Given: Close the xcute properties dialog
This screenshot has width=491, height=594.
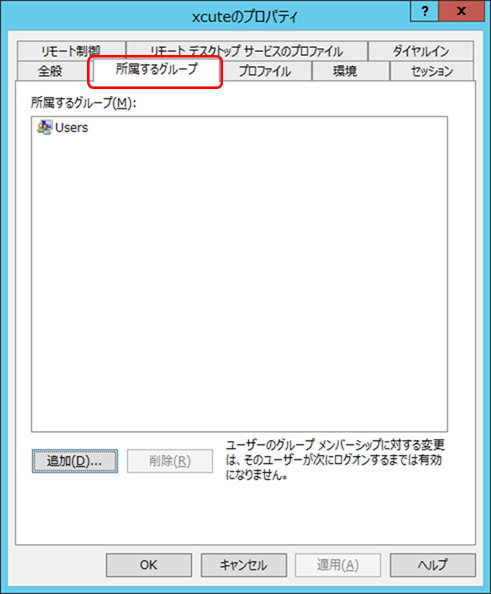Looking at the screenshot, I should pyautogui.click(x=461, y=11).
